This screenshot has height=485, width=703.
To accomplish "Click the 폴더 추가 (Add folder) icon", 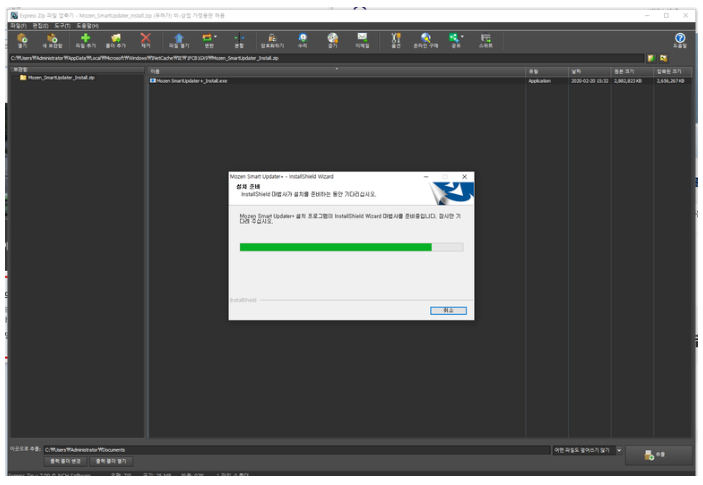I will [116, 40].
